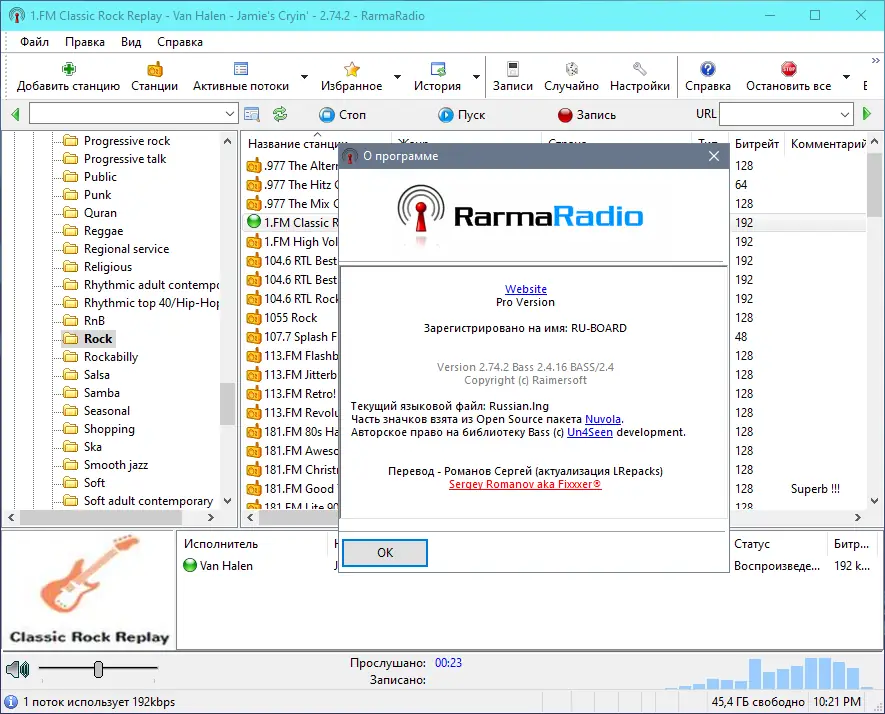Open Sergey Romanov aka Fixxxer link
Image resolution: width=885 pixels, height=714 pixels.
point(525,484)
